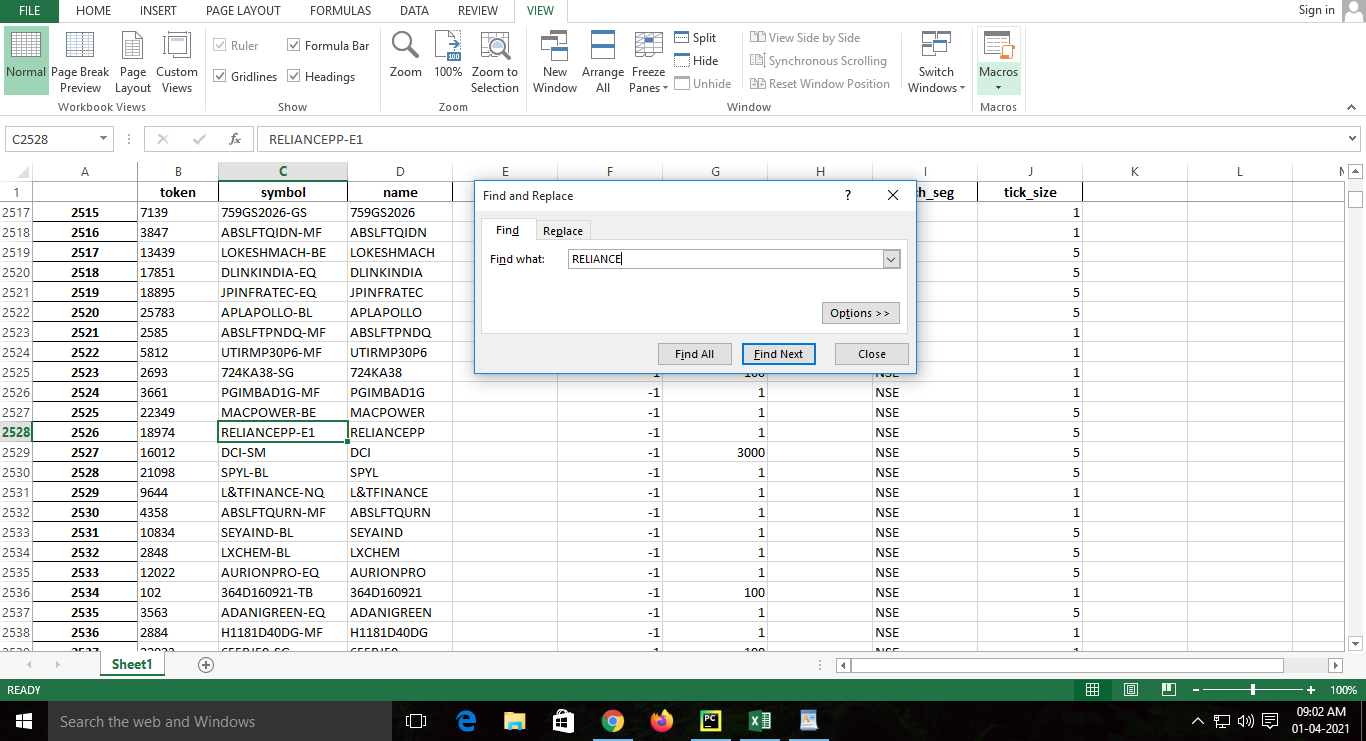Open Firefox from taskbar
This screenshot has height=741, width=1366.
point(662,721)
